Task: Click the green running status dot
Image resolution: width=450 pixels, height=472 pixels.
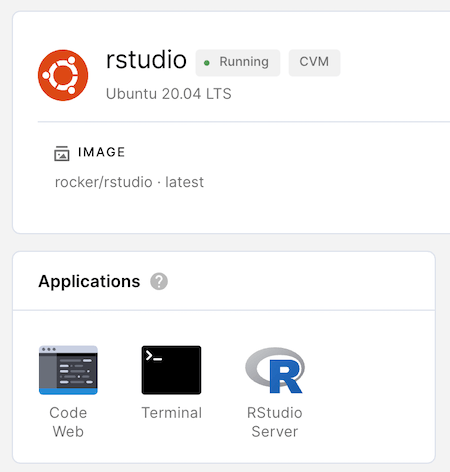Action: click(x=207, y=63)
